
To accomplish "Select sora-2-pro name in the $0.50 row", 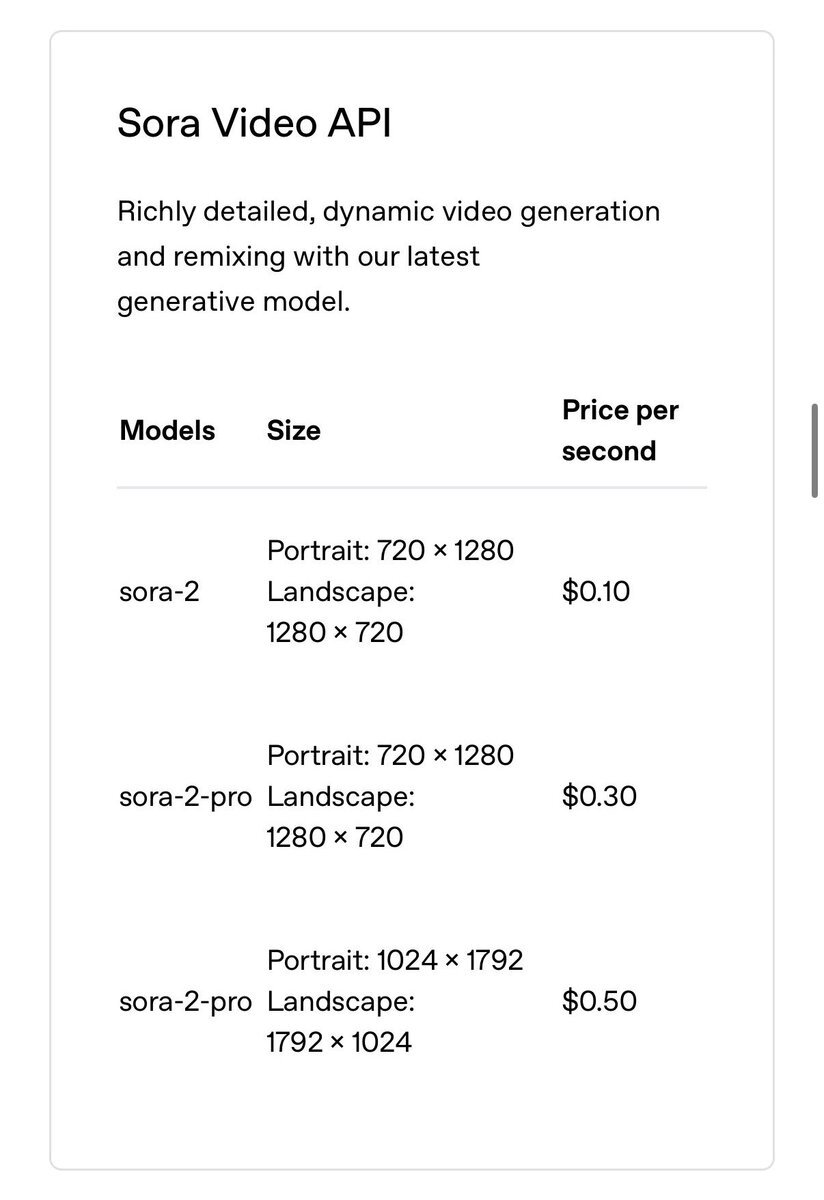I will (185, 1002).
